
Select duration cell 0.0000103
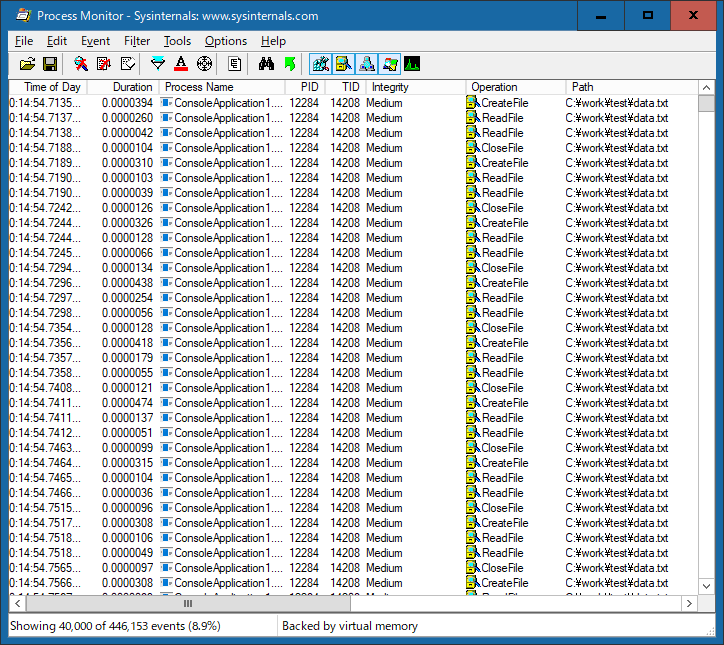(127, 178)
